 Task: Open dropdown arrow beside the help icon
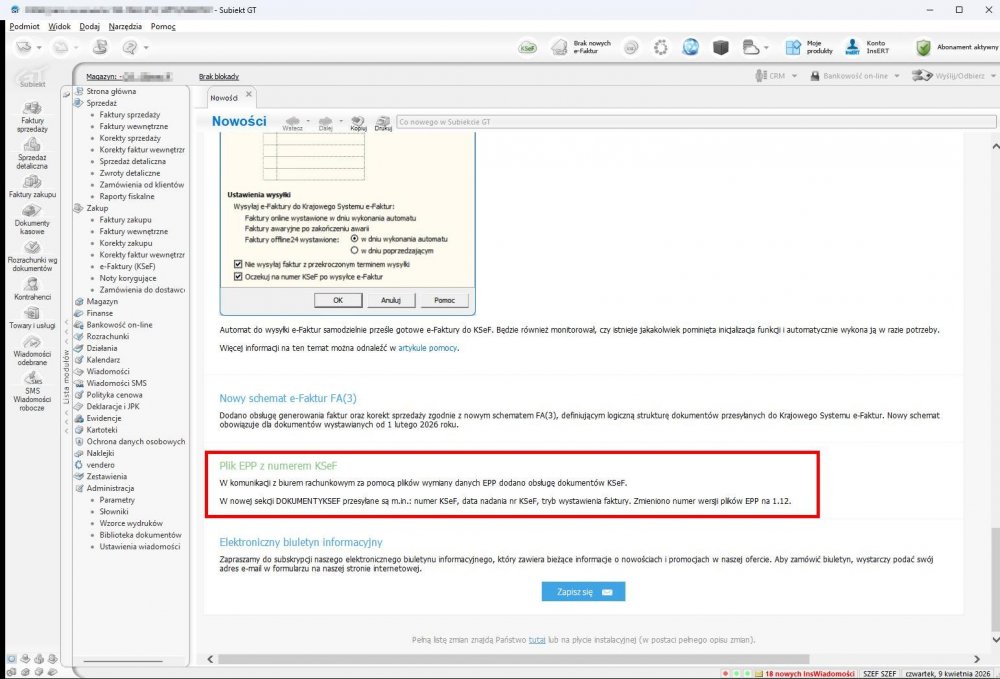pyautogui.click(x=146, y=48)
